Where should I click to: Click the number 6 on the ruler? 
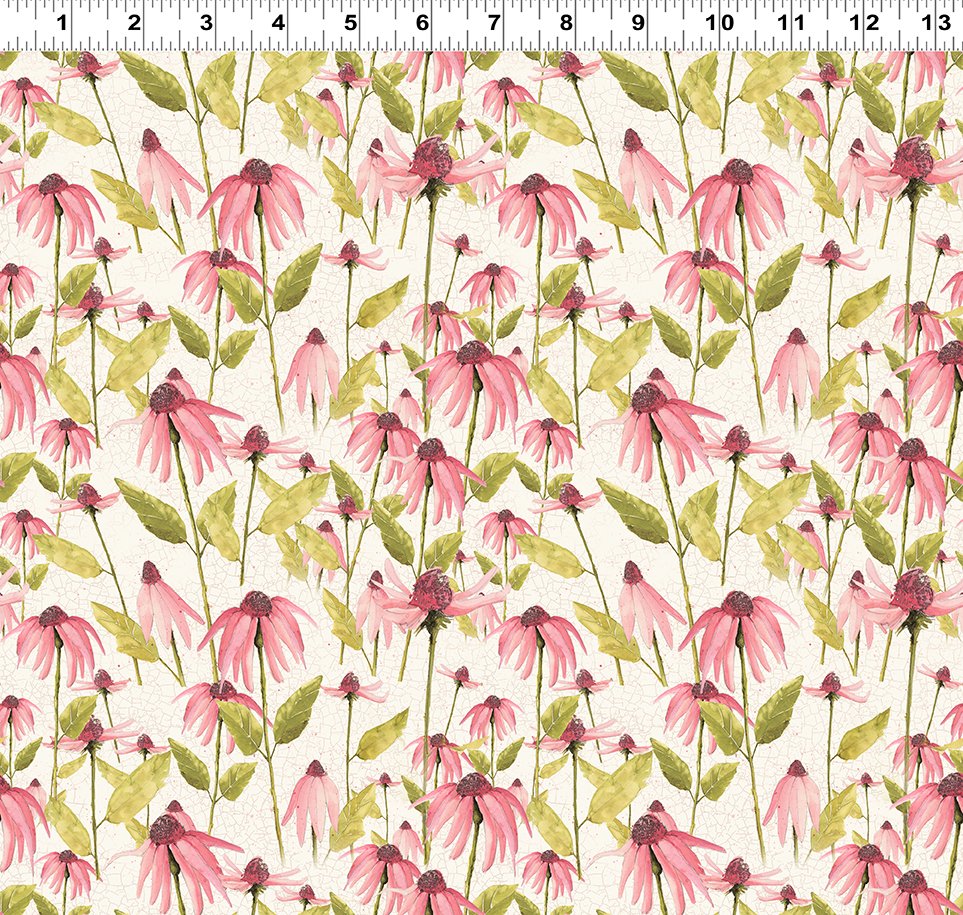point(422,23)
